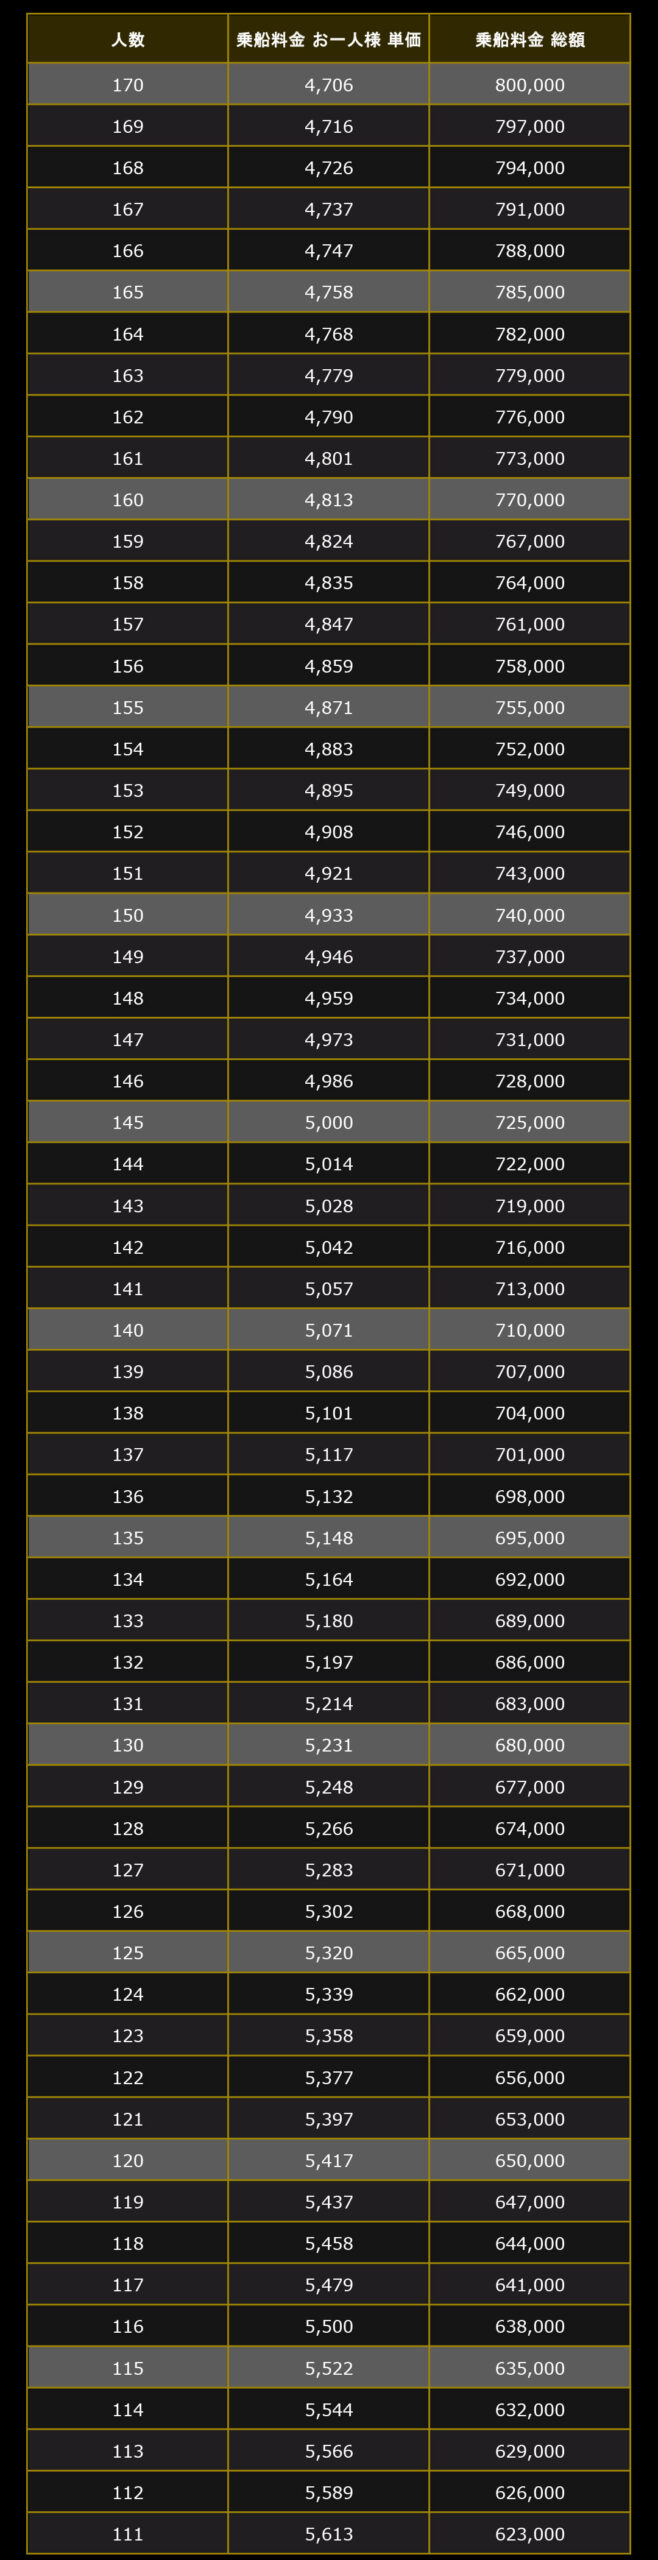Click the 800,000 total fare cell
The image size is (658, 2560).
tap(530, 85)
